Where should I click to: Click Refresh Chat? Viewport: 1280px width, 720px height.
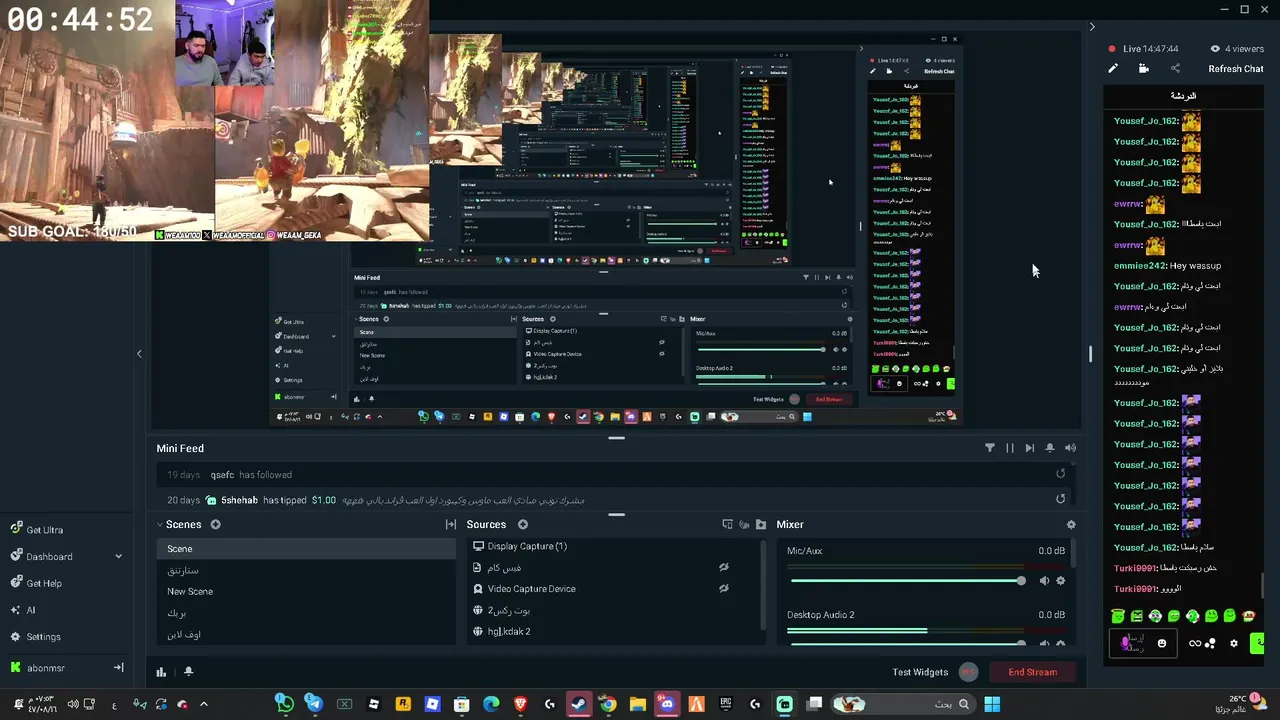(1235, 69)
